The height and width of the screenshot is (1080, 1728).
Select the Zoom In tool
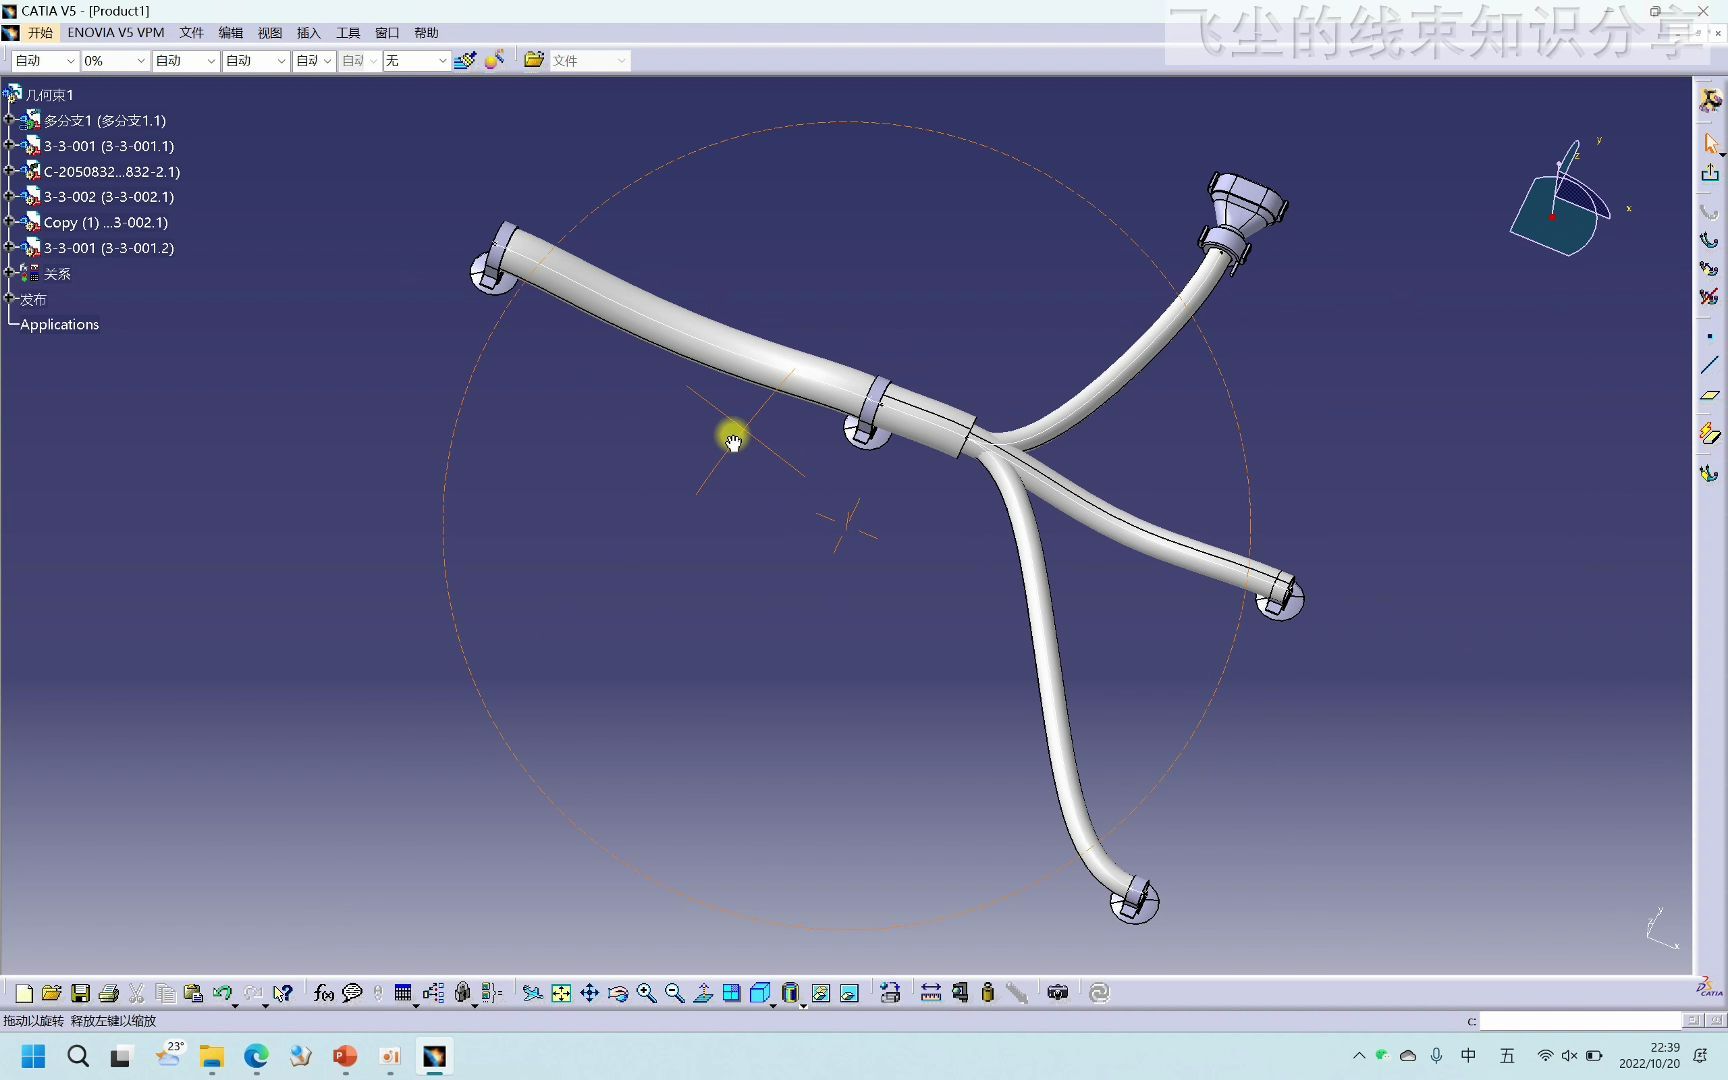pos(647,992)
